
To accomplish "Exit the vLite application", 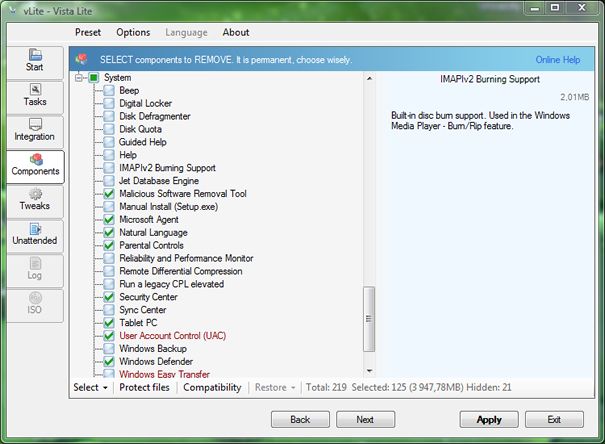I will (x=554, y=419).
